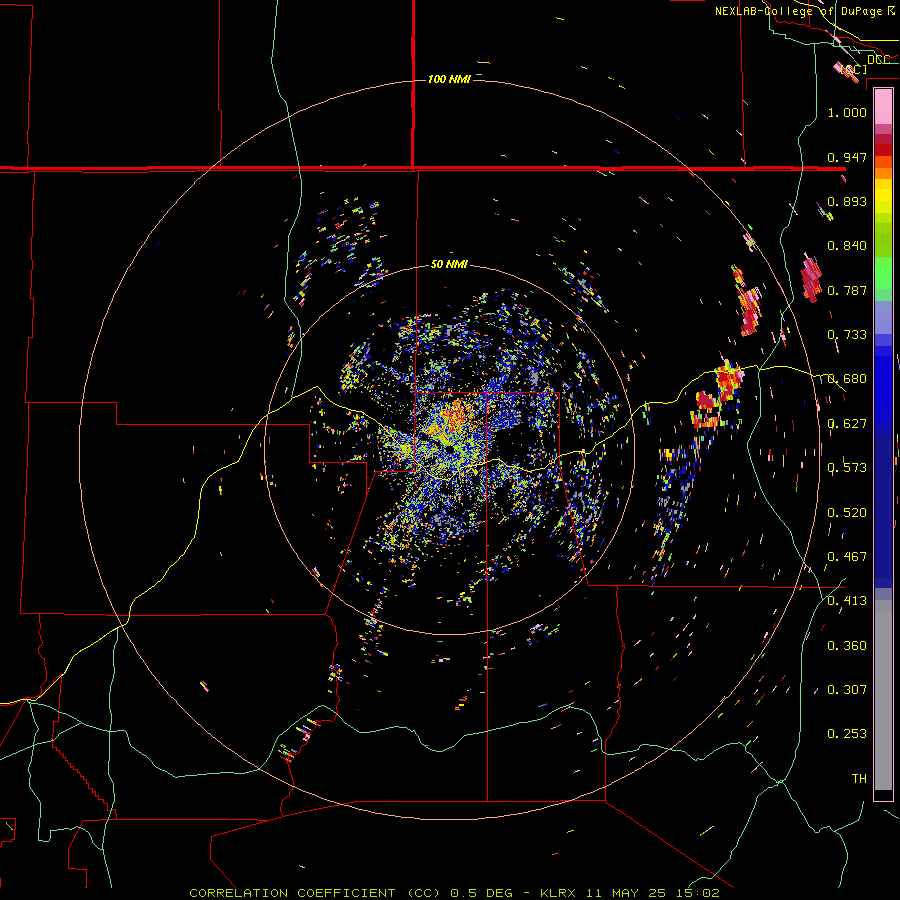Click the 100 NMI range ring label

(449, 79)
